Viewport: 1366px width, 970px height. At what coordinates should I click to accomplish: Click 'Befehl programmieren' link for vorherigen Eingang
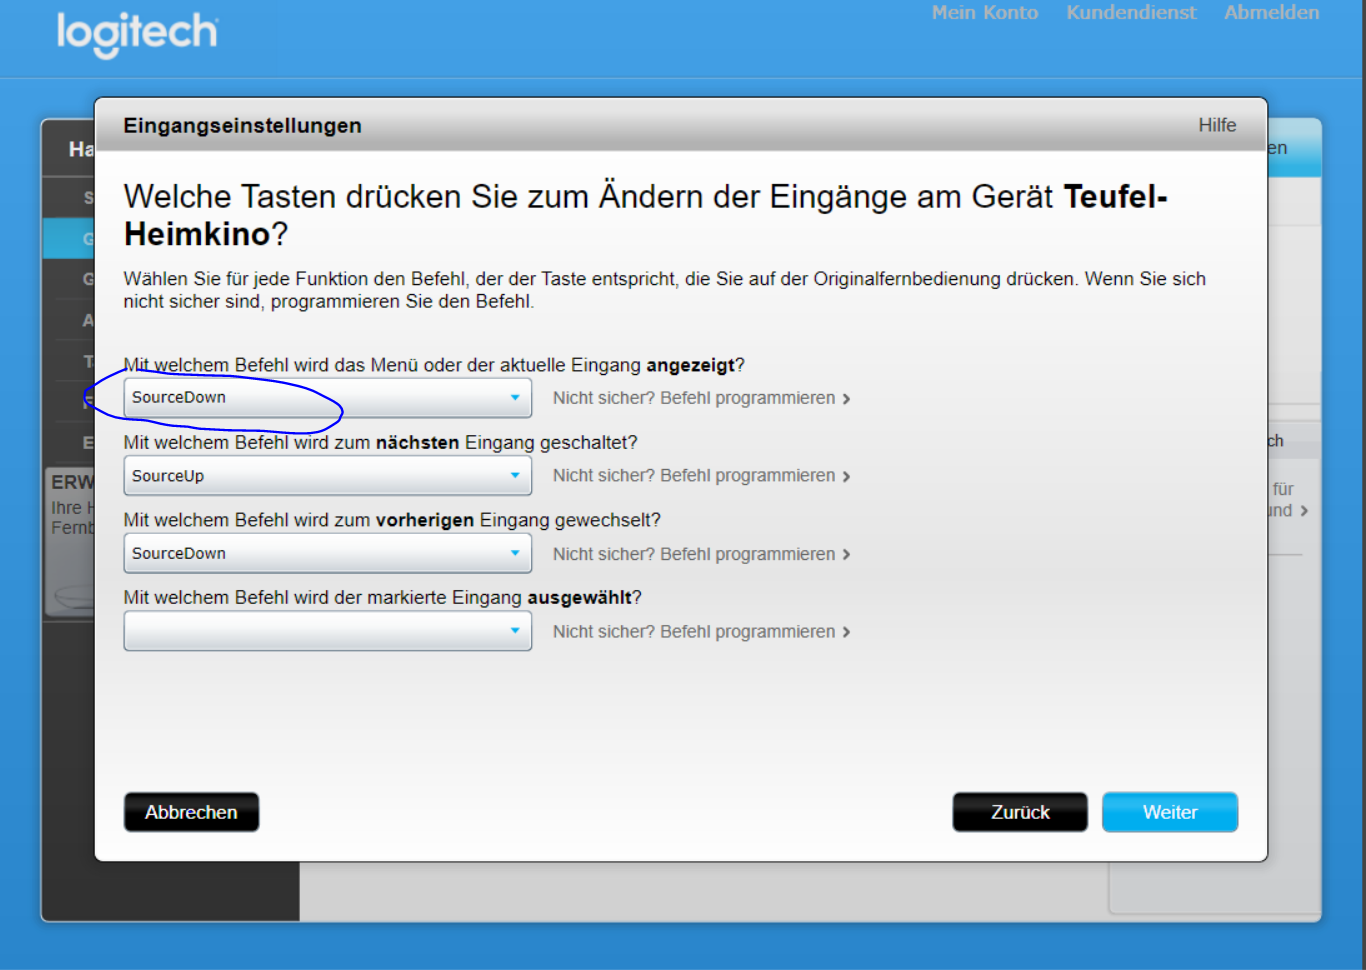[x=694, y=554]
